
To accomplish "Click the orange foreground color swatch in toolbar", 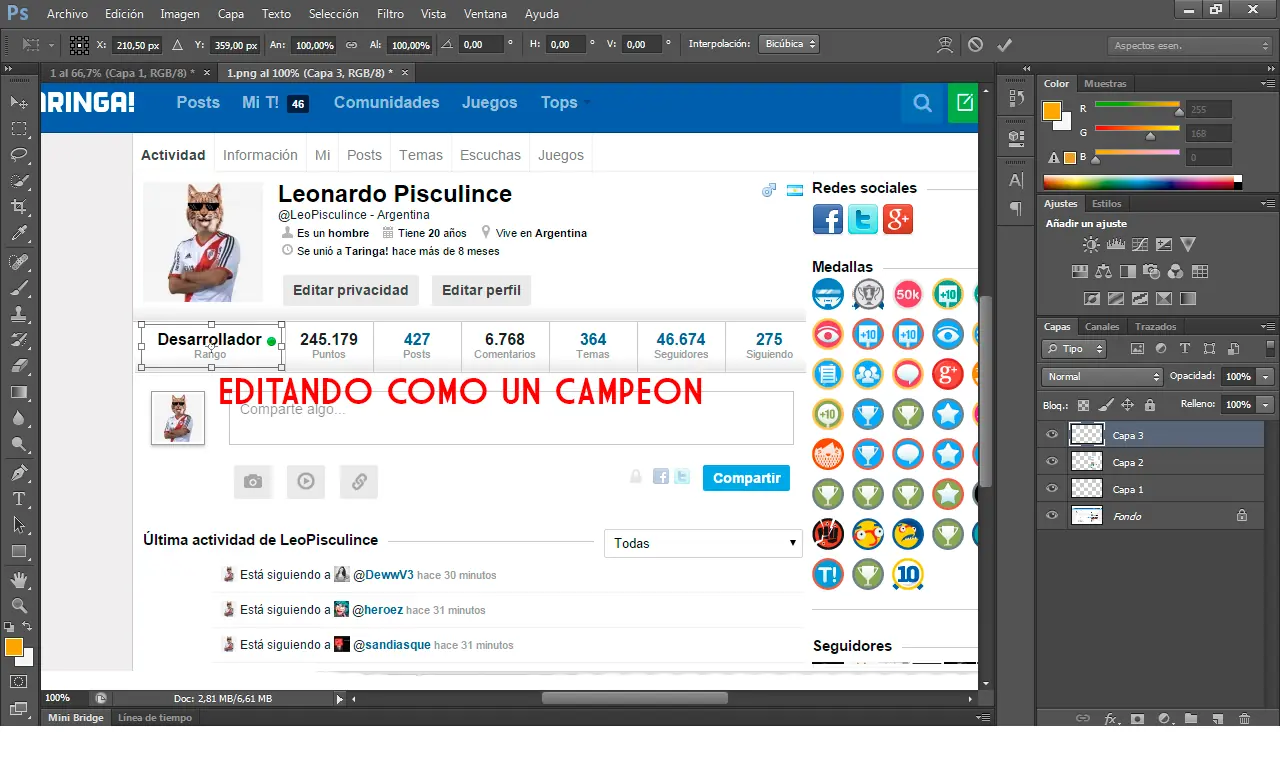I will click(13, 647).
